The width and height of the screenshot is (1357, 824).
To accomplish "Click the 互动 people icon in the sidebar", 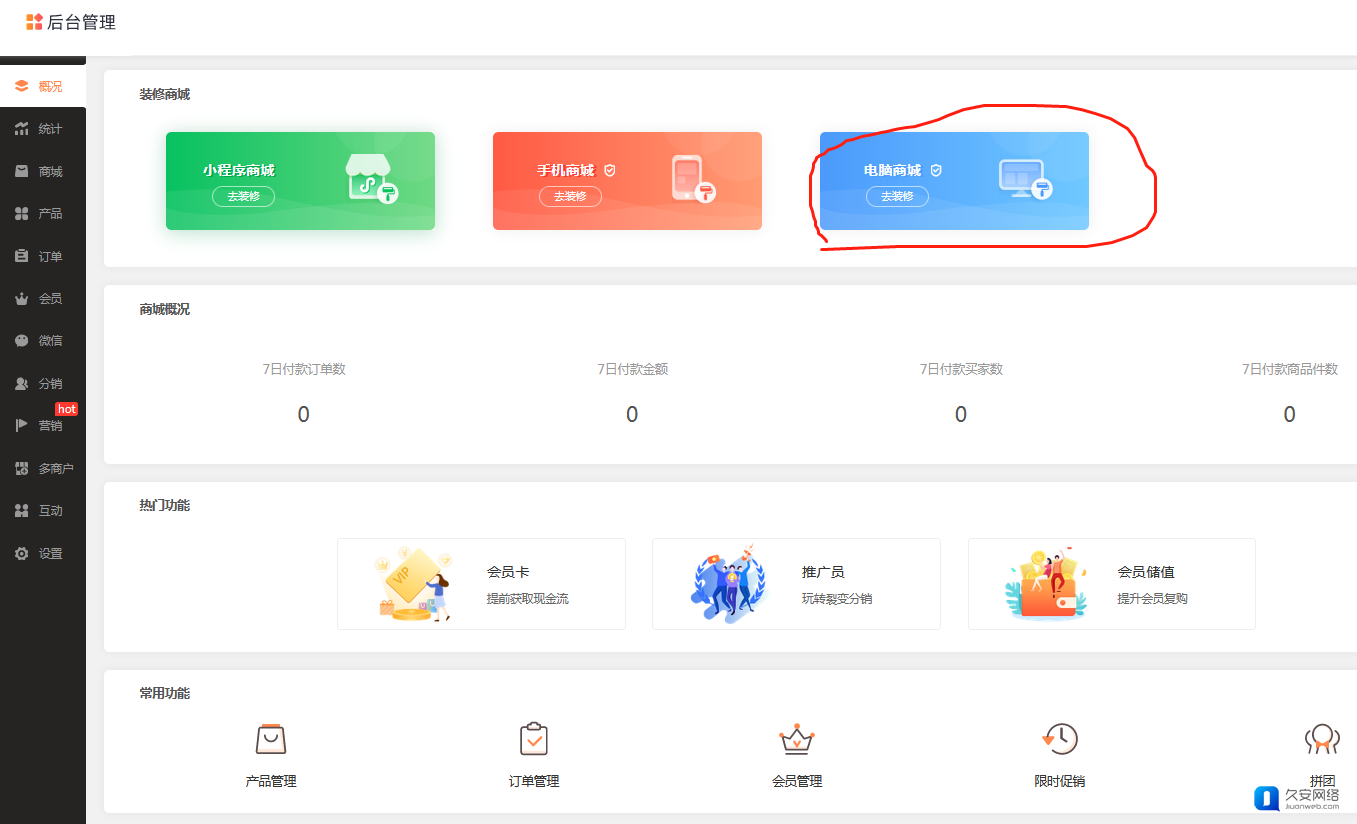I will pyautogui.click(x=21, y=510).
